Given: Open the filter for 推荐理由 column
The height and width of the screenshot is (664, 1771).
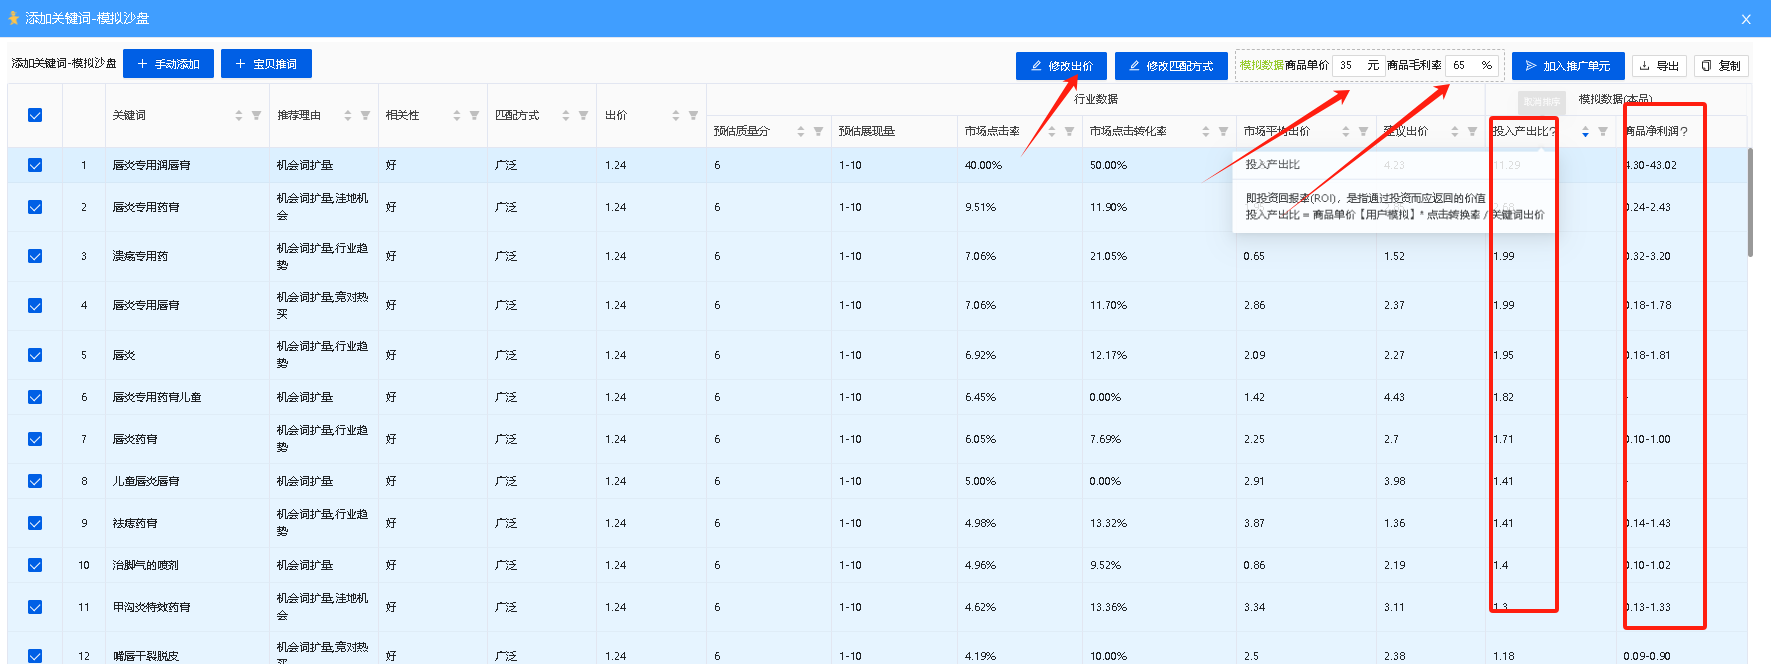Looking at the screenshot, I should (365, 116).
